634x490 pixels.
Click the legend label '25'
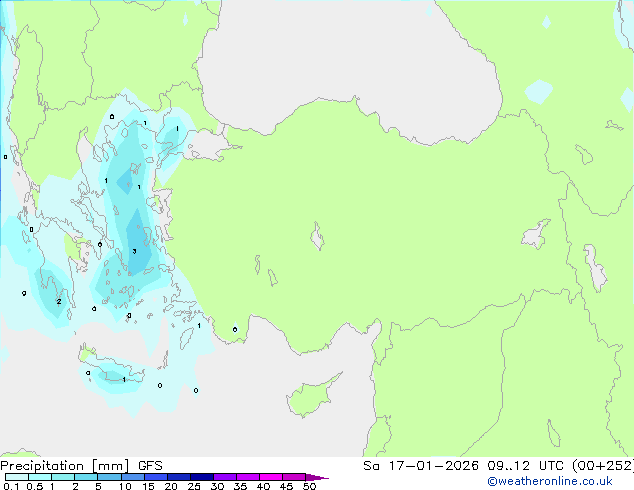194,486
